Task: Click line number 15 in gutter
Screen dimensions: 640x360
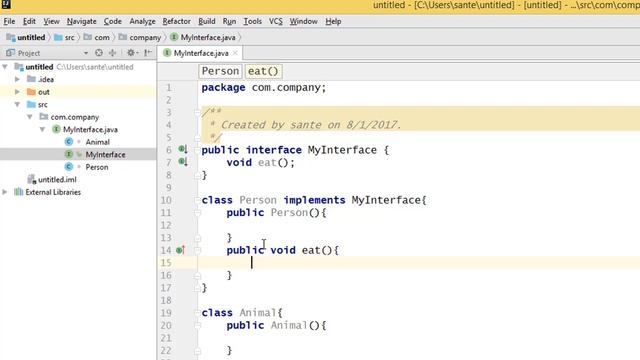Action: 166,262
